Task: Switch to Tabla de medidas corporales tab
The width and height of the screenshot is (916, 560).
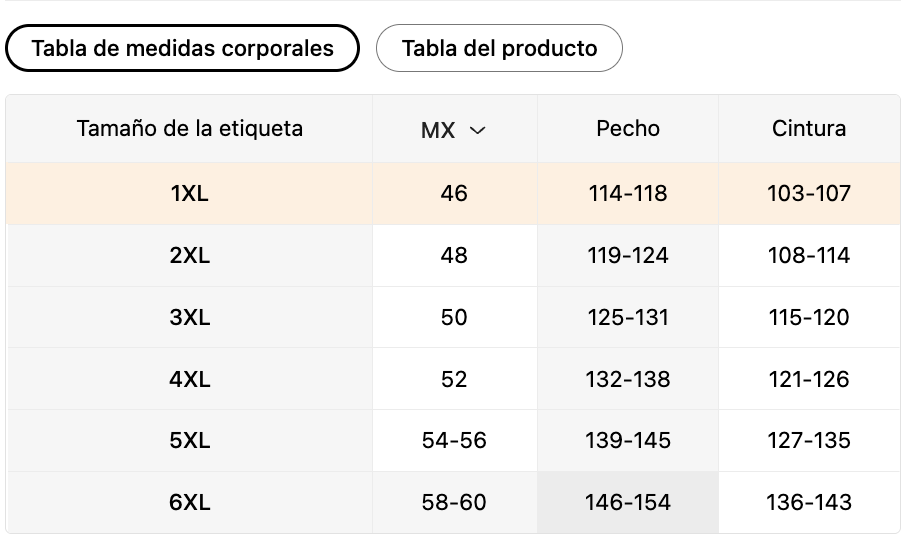Action: pos(182,48)
